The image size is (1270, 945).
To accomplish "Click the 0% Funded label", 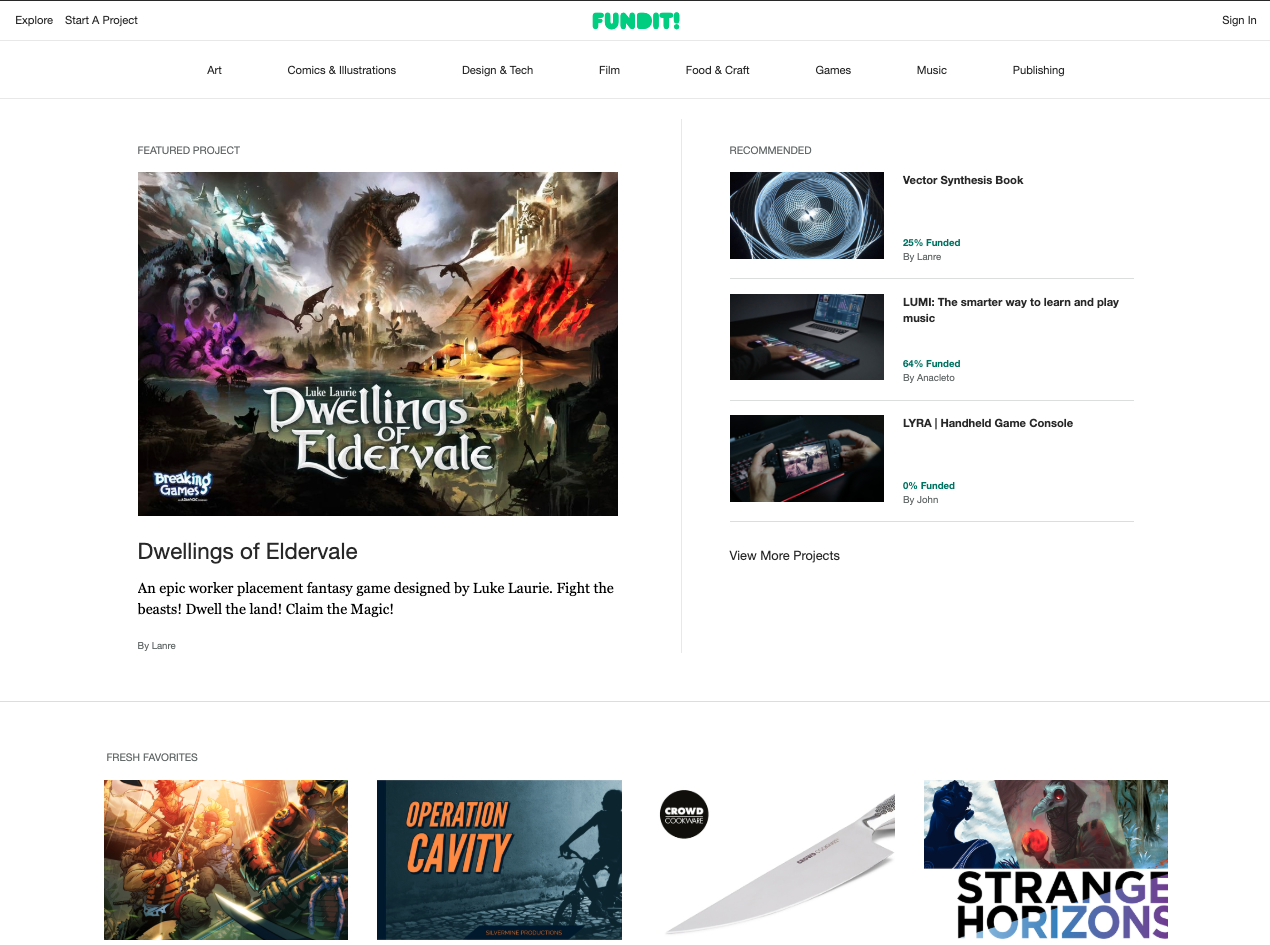I will [929, 486].
